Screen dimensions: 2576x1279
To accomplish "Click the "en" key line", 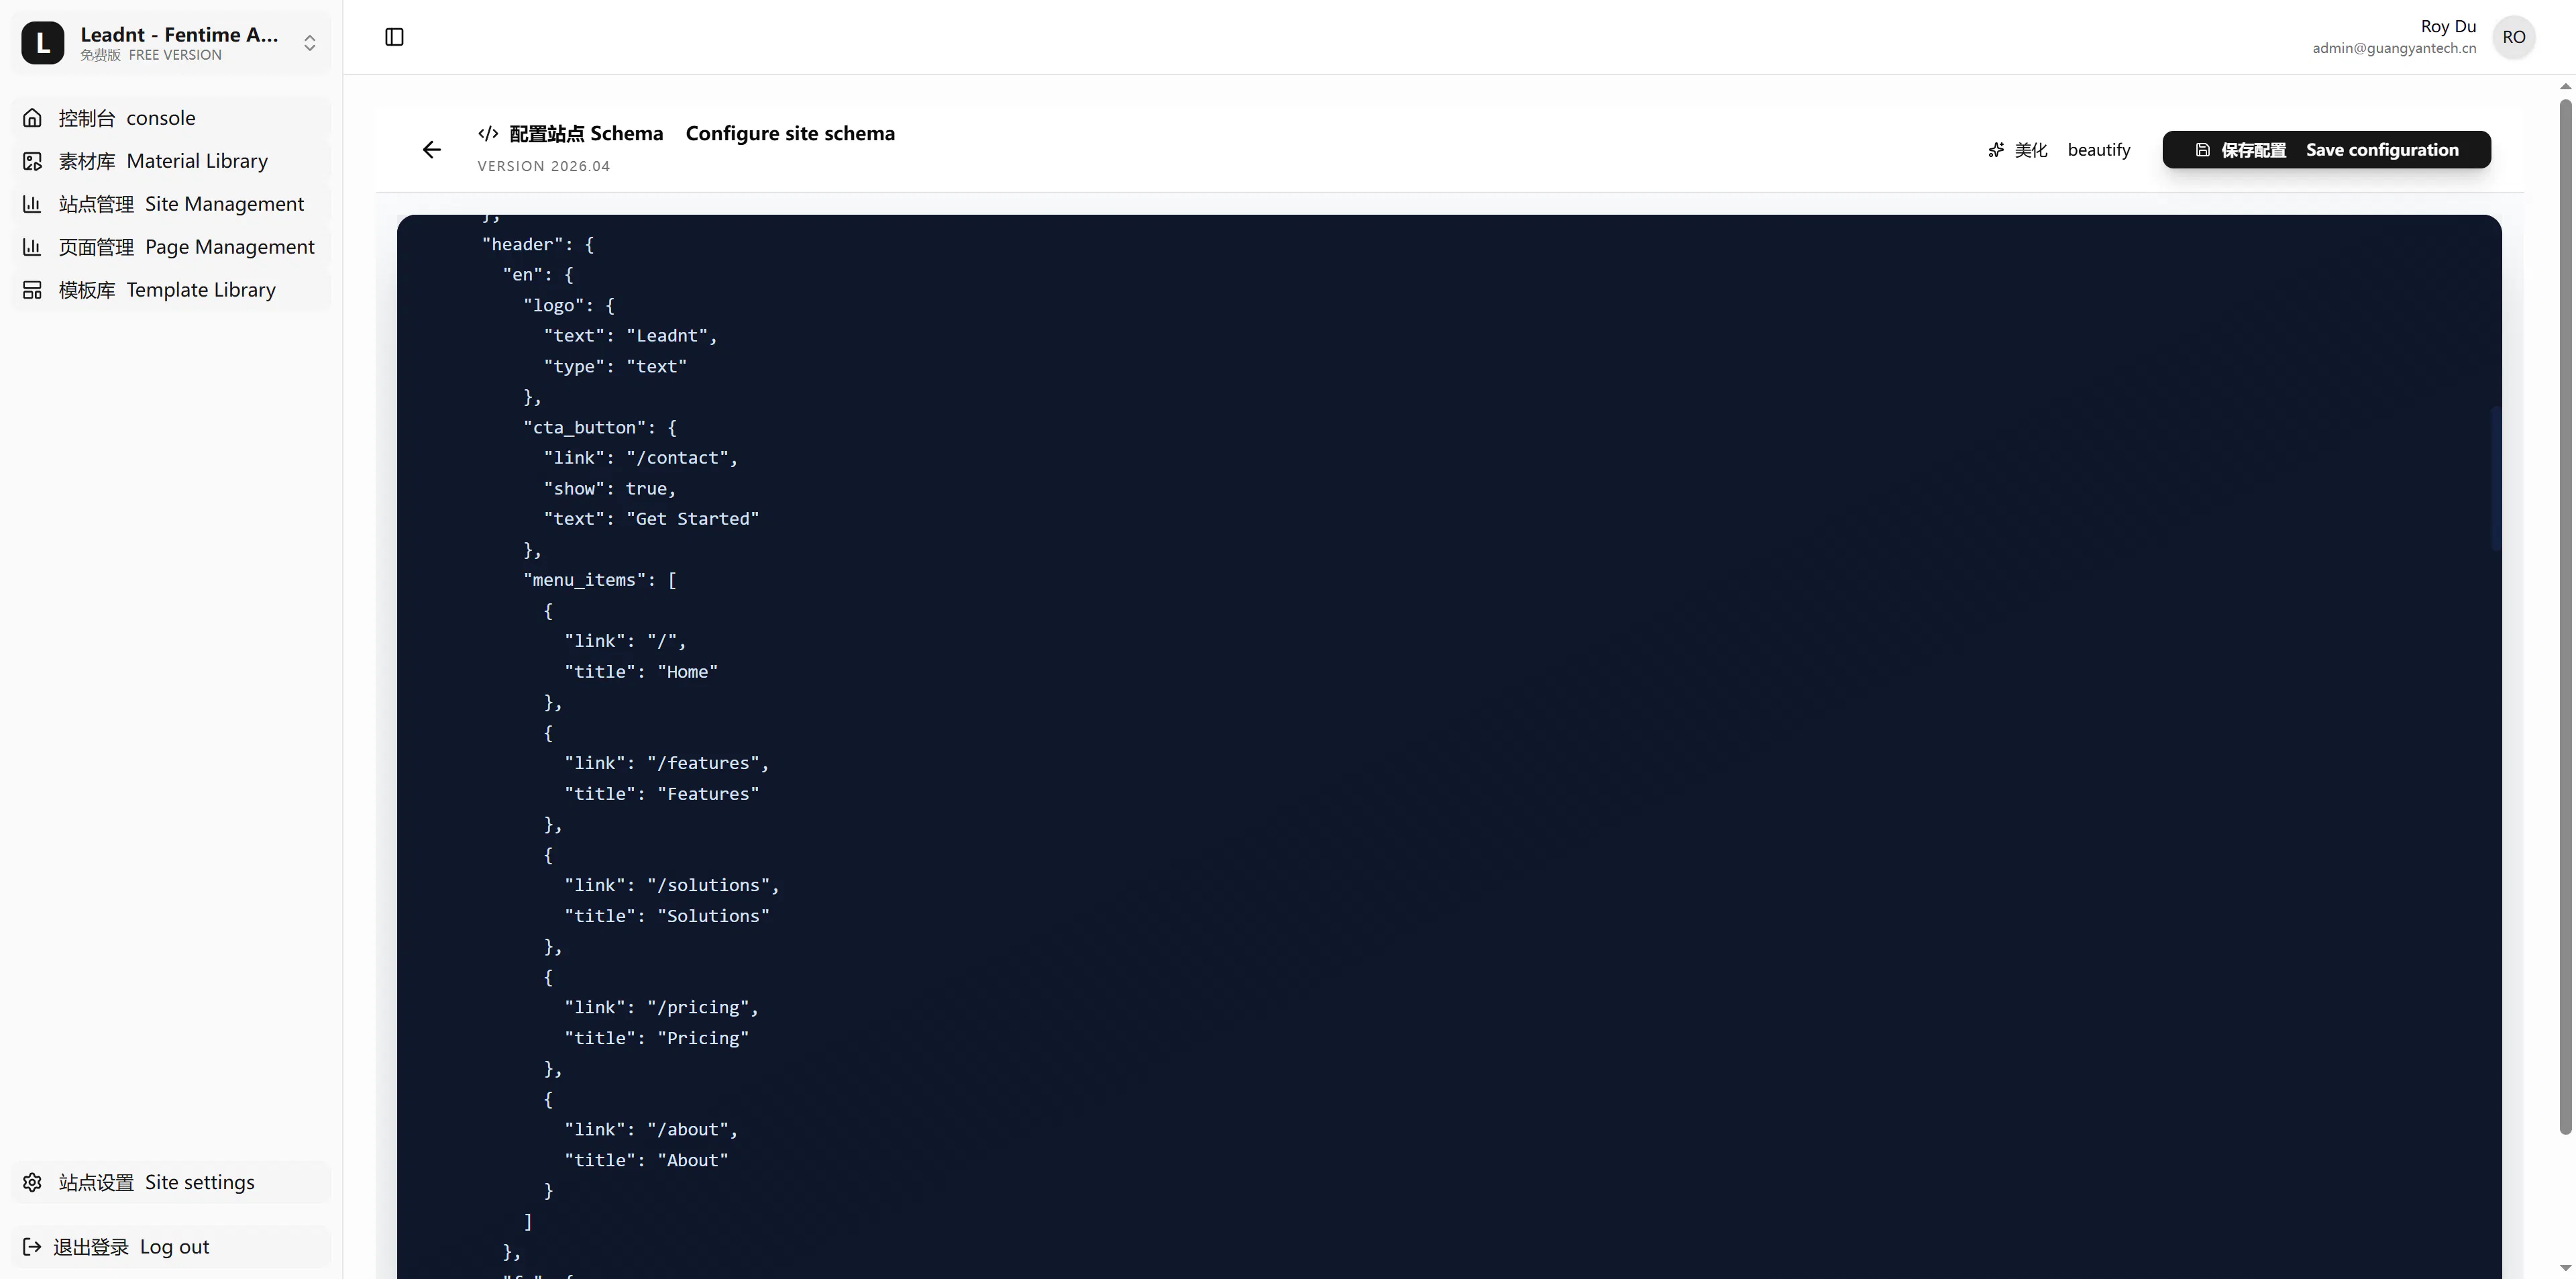I will pos(538,275).
